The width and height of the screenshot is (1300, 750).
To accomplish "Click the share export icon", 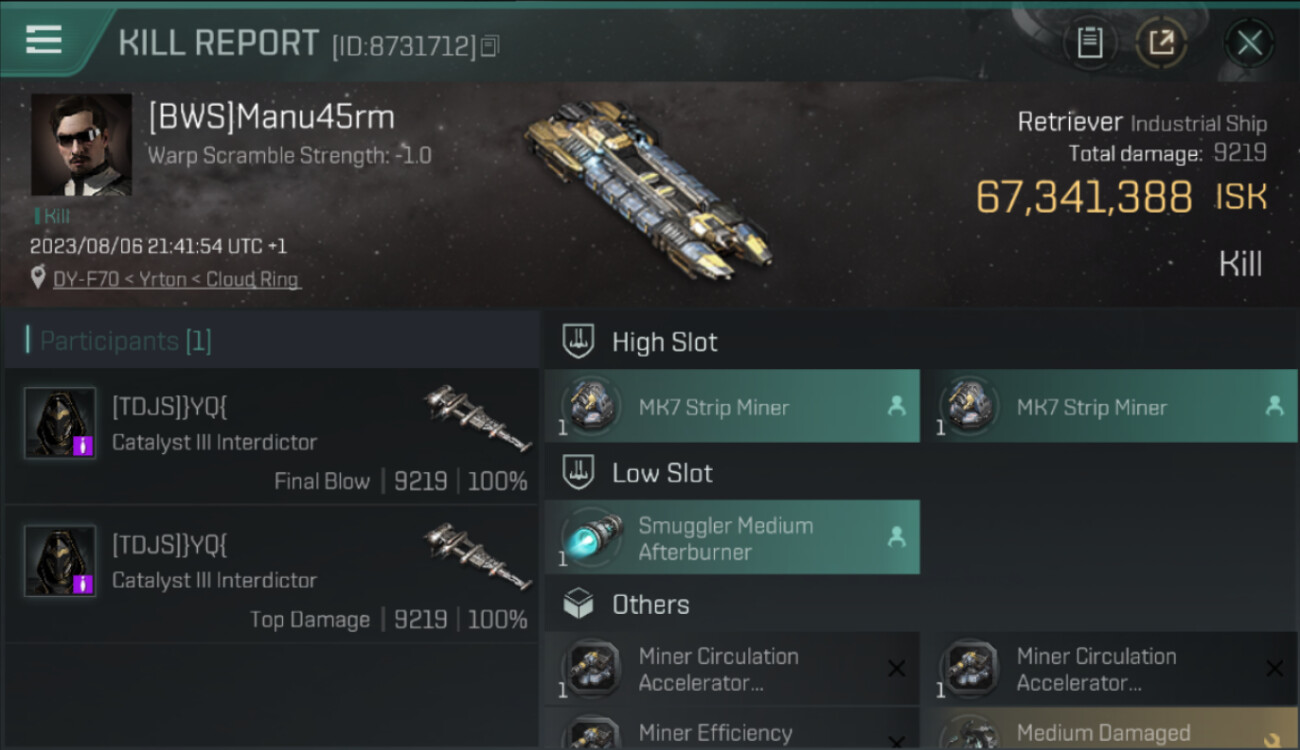I will 1161,43.
